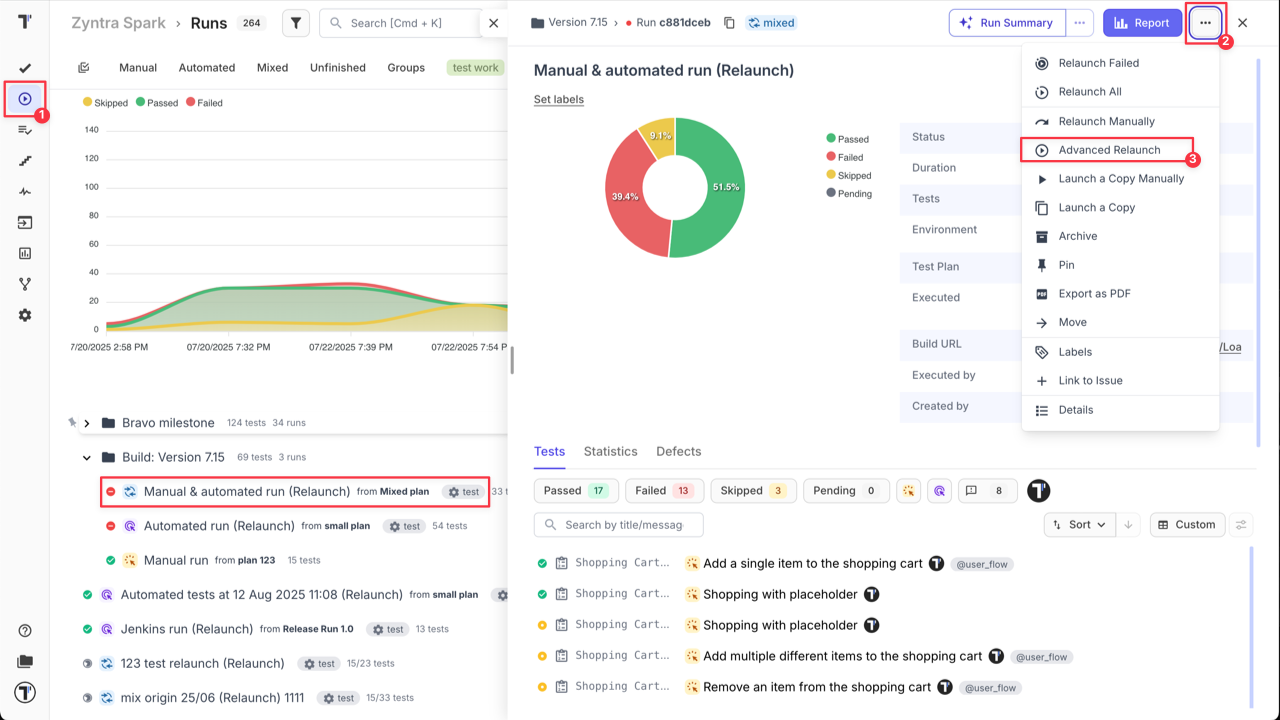Click the Run Summary button
Screen dimensions: 1280x720
coord(1007,22)
